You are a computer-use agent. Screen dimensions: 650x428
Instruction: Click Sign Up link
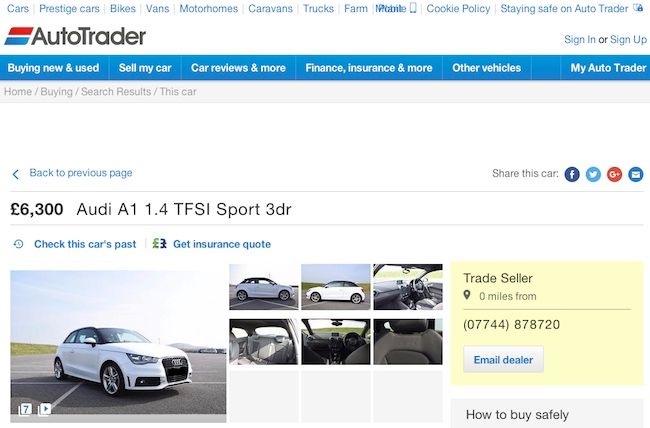click(x=628, y=39)
